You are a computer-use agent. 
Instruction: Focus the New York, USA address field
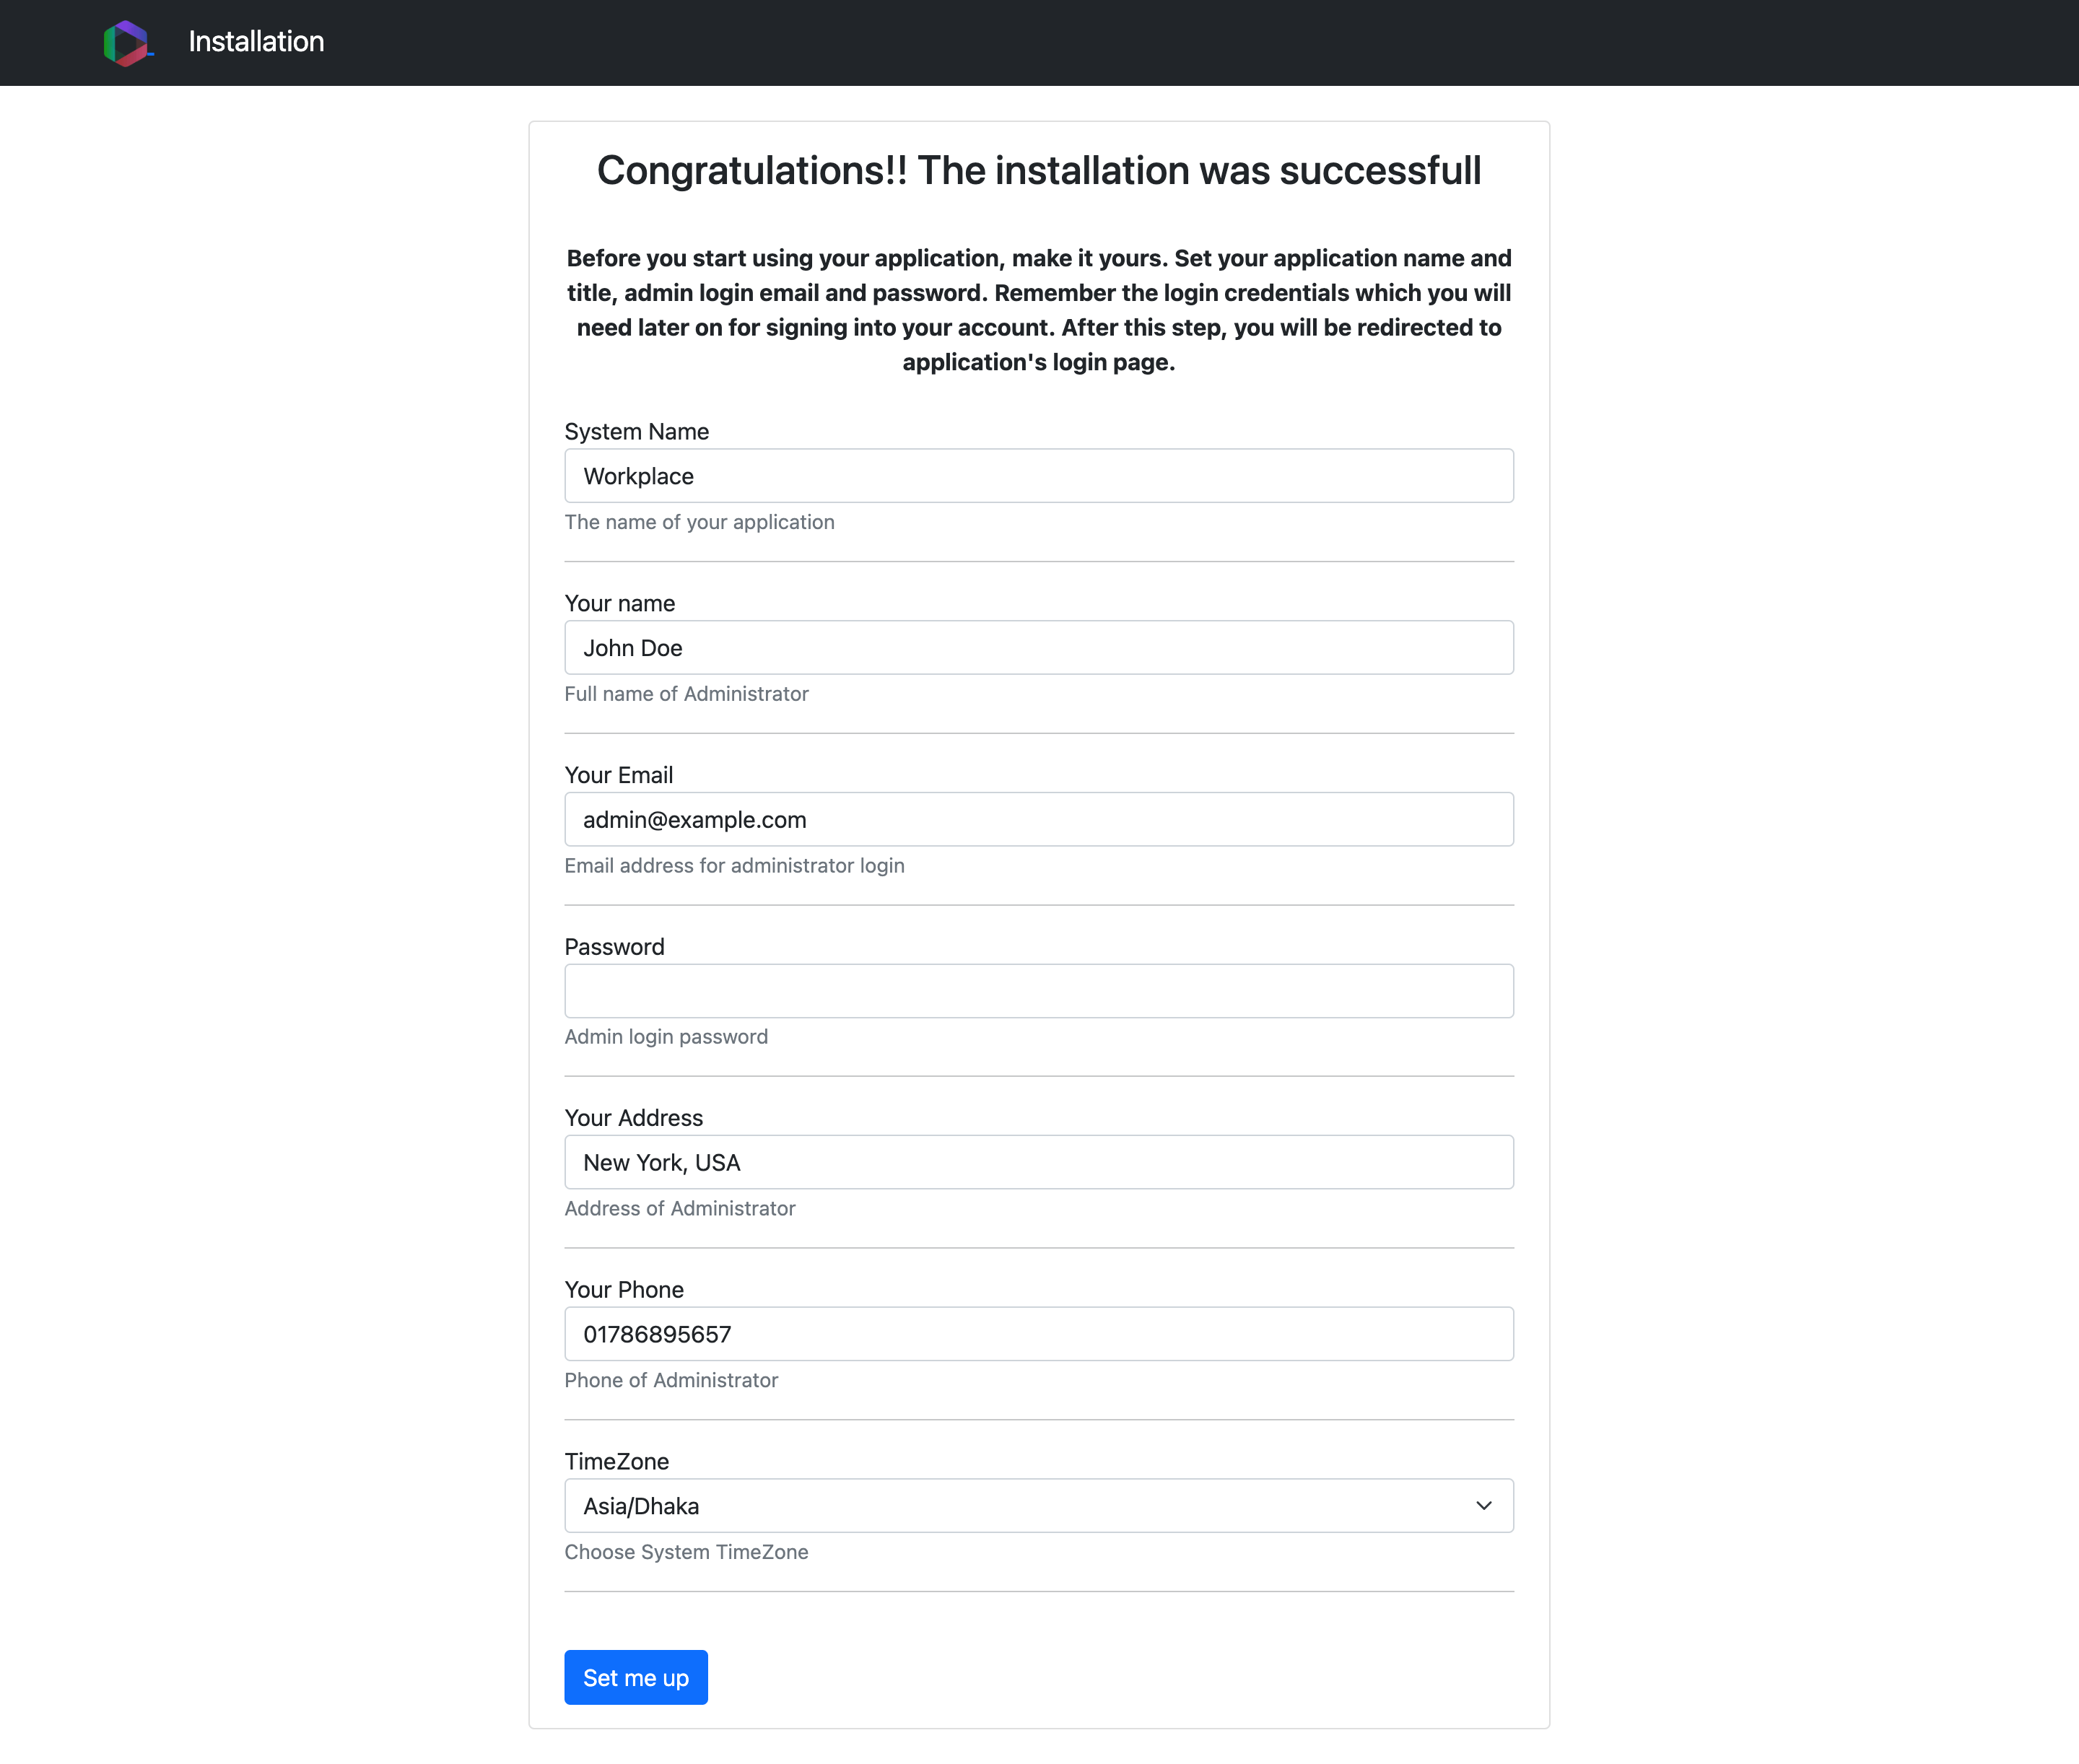1038,1162
